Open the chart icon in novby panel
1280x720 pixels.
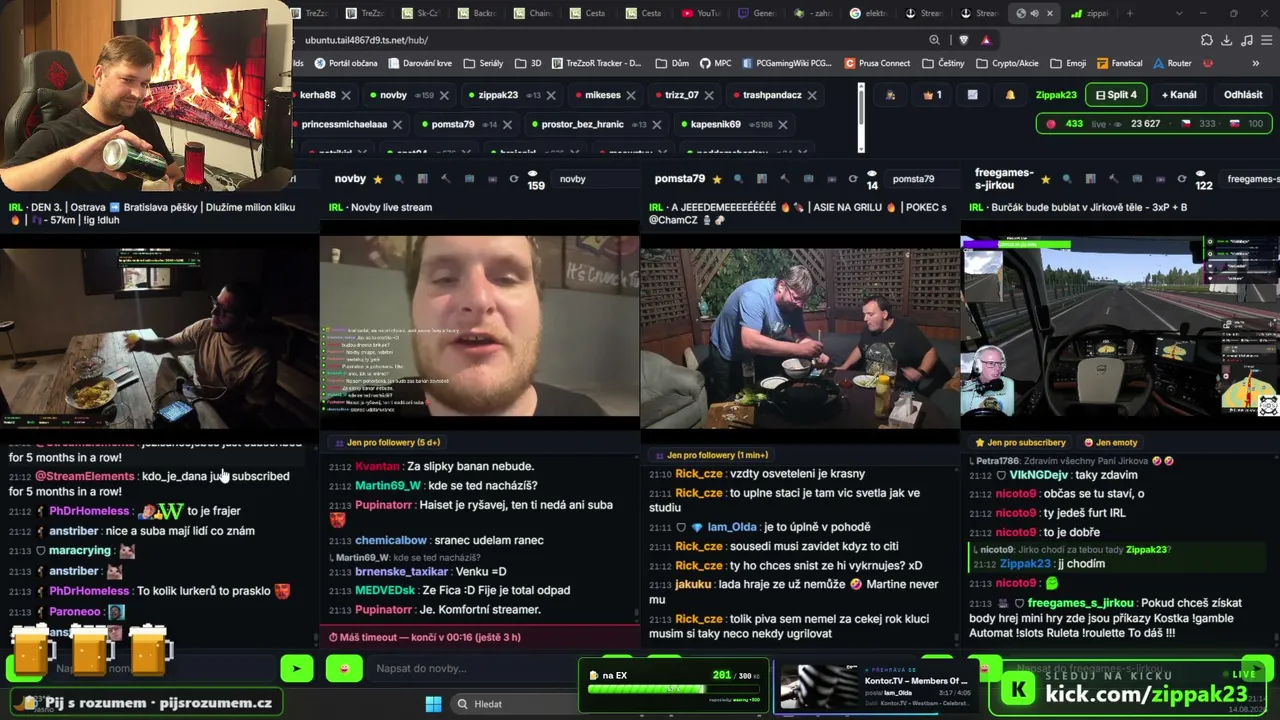(x=422, y=179)
